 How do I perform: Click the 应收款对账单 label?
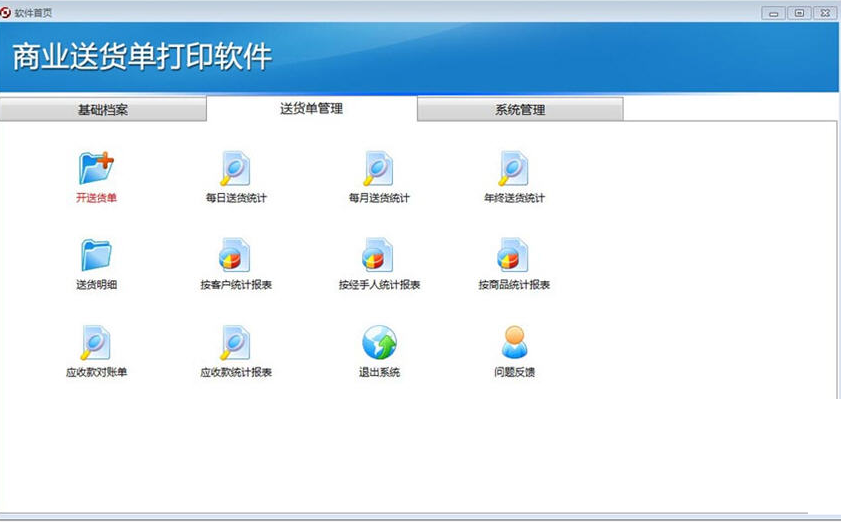(x=97, y=372)
